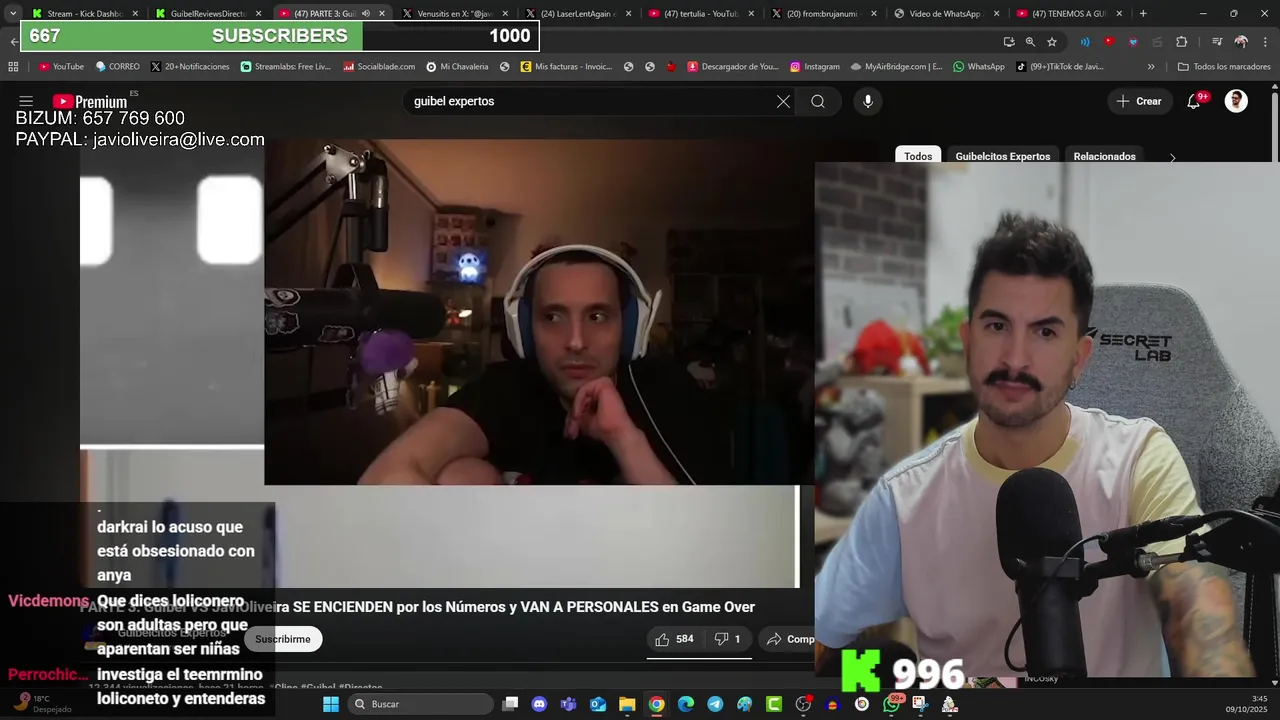The height and width of the screenshot is (720, 1280).
Task: Click the magnifier search button on YouTube
Action: (x=818, y=101)
